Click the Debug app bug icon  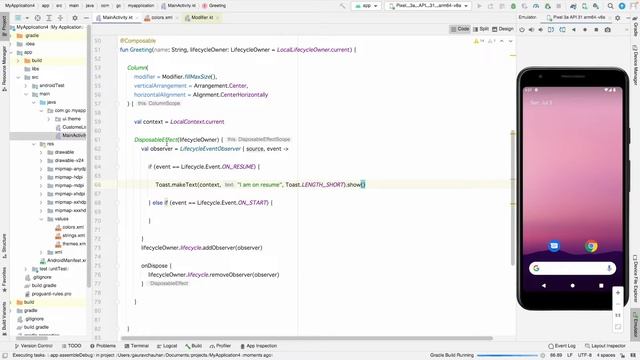point(513,6)
